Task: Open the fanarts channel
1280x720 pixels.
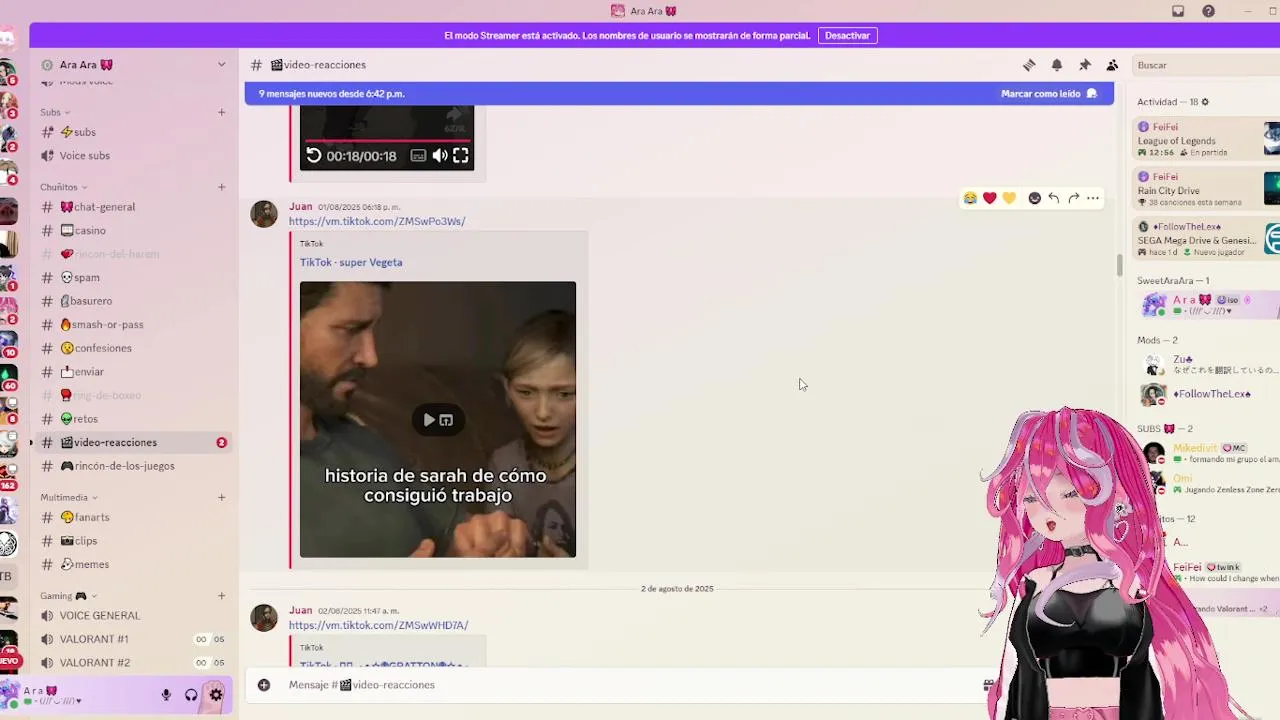Action: click(134, 517)
